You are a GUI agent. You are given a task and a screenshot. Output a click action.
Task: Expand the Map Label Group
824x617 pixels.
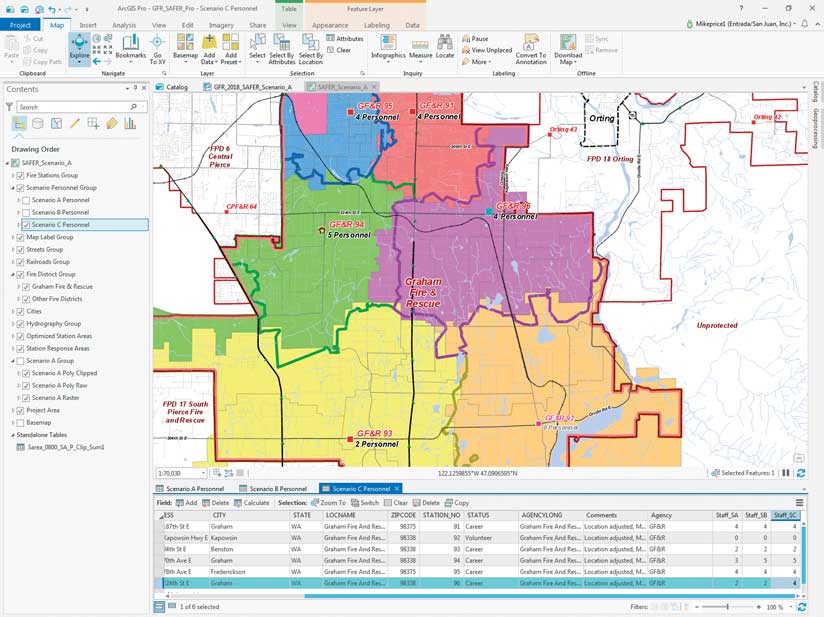pyautogui.click(x=13, y=238)
